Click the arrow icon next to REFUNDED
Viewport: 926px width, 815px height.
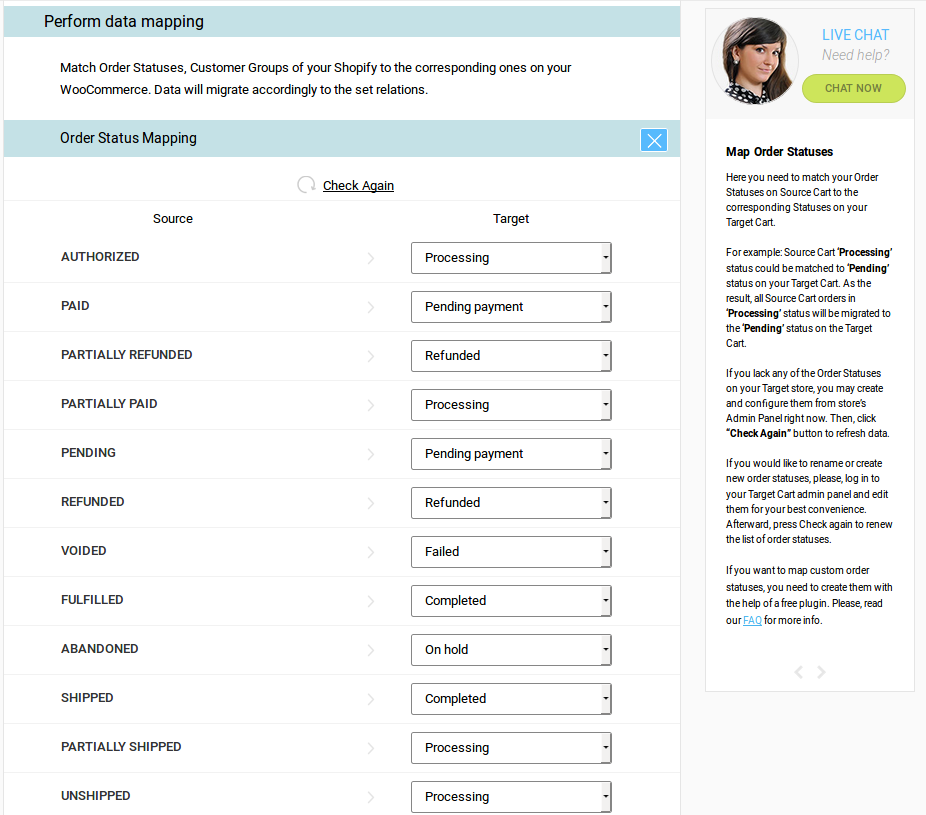point(371,503)
